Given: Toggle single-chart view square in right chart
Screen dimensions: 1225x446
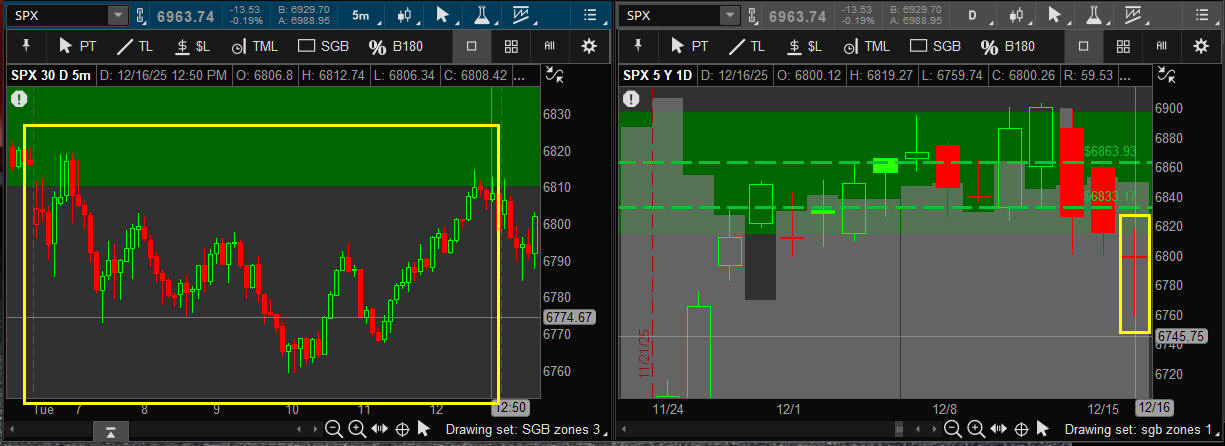Looking at the screenshot, I should pyautogui.click(x=1083, y=46).
